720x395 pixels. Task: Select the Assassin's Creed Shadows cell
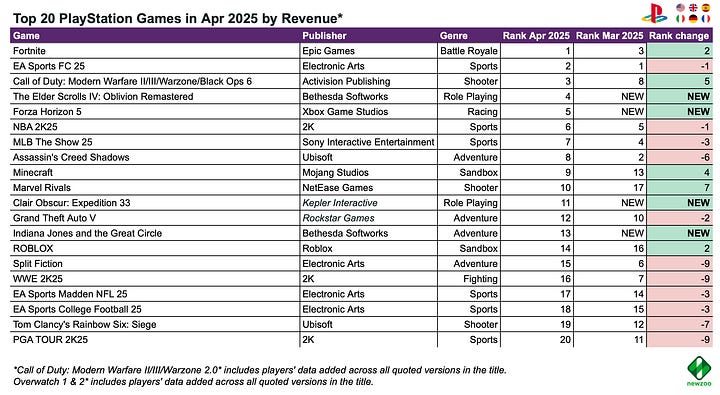pos(155,157)
